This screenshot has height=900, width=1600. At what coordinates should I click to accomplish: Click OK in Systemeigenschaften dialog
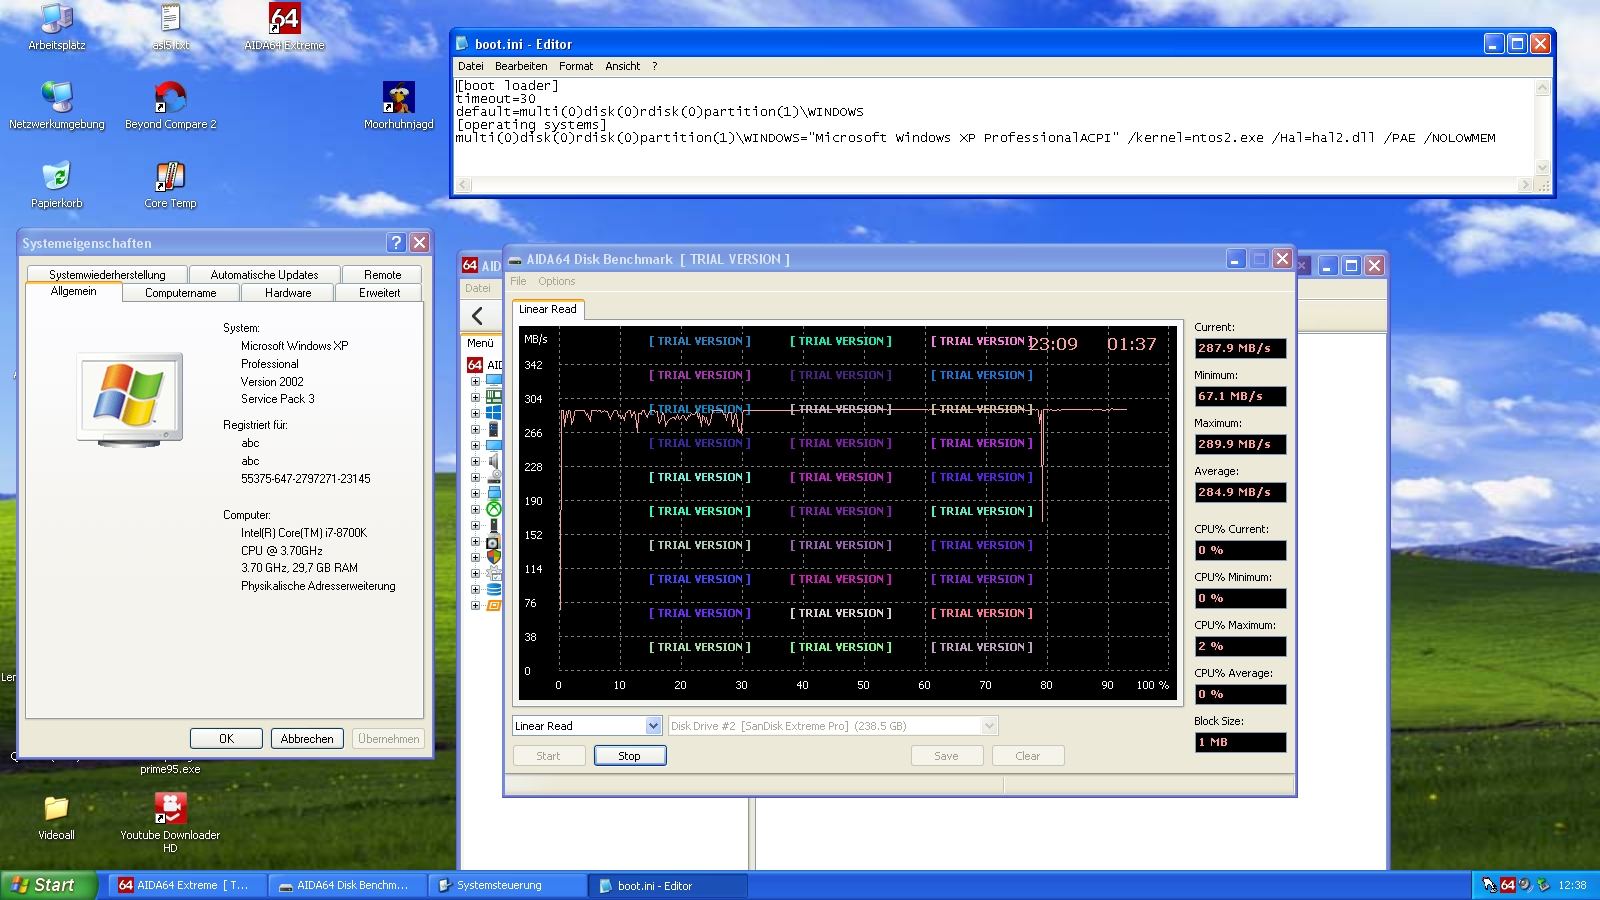click(227, 739)
